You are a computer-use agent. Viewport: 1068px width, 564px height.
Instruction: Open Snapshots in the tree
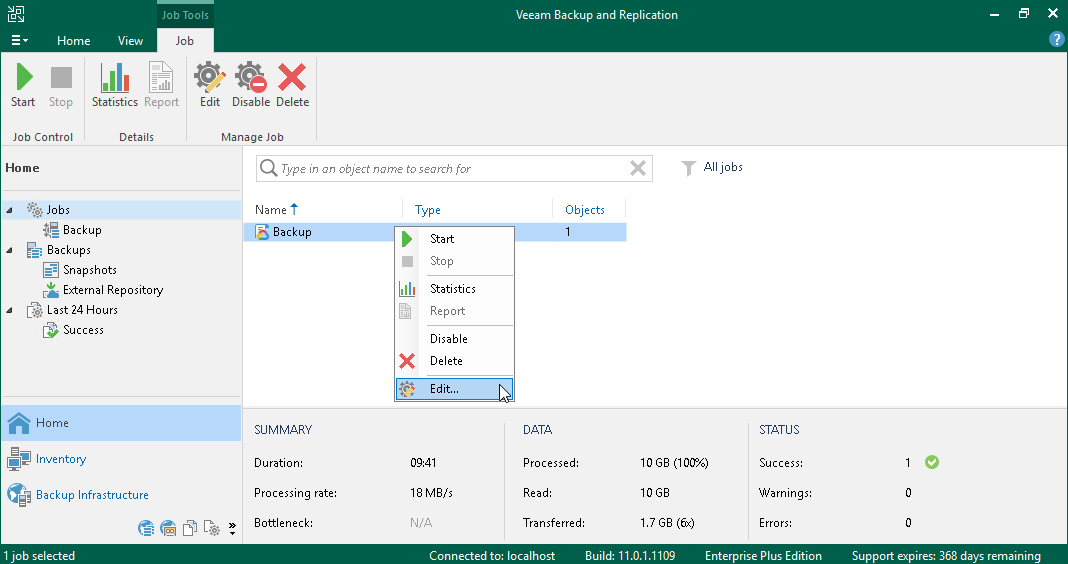click(89, 270)
